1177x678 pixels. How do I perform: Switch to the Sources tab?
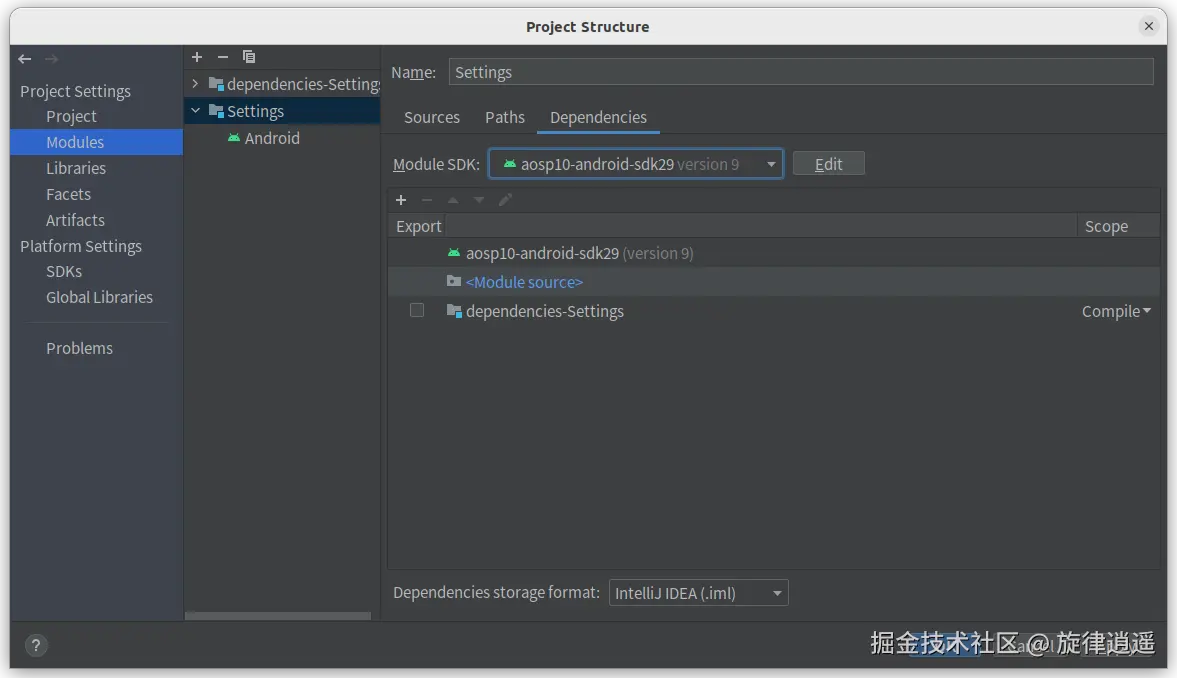[432, 117]
